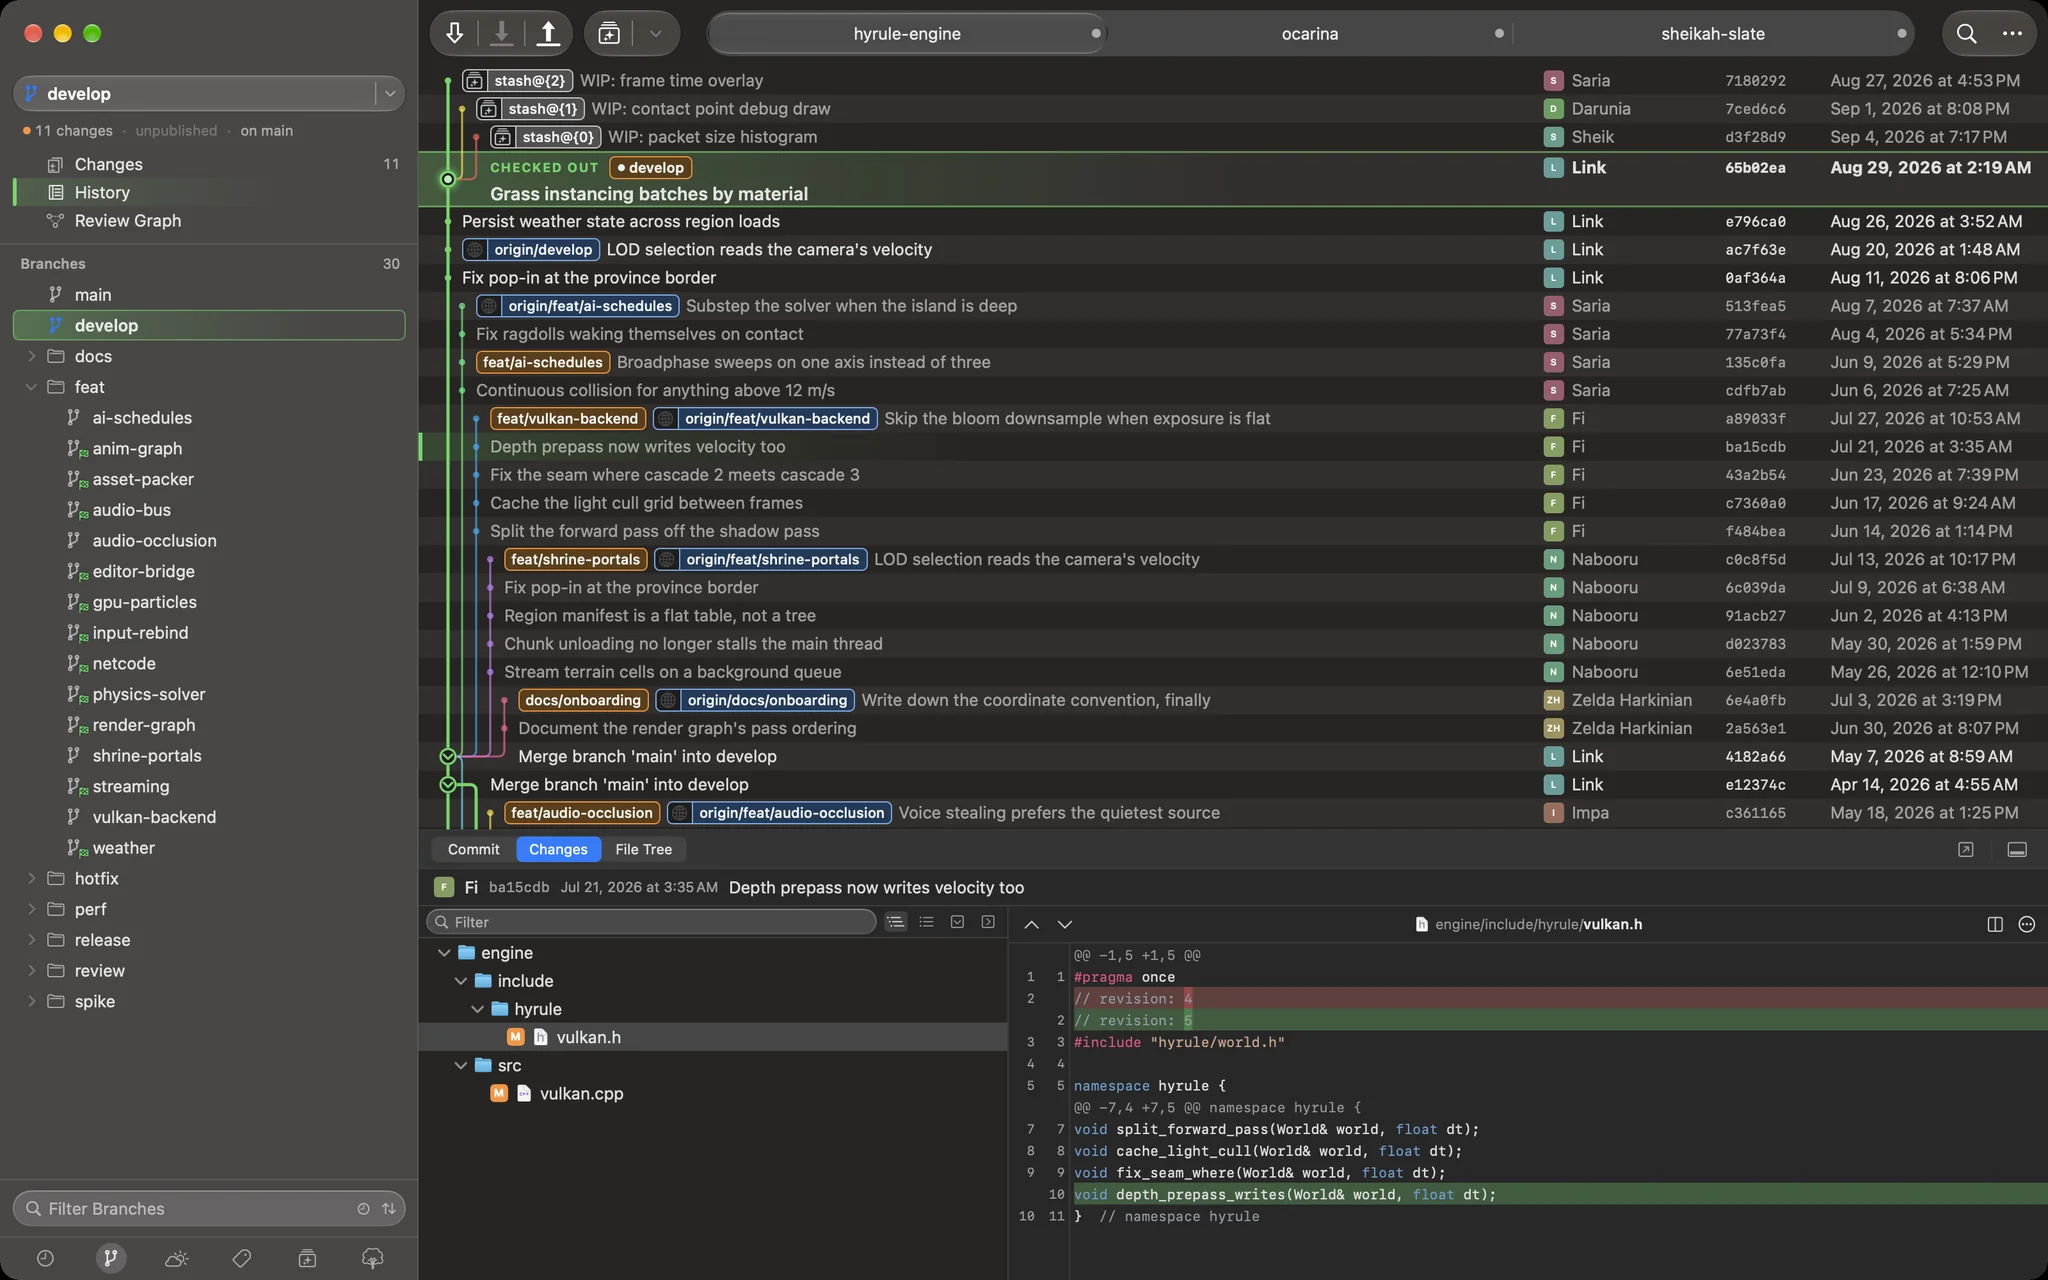Select vulkan.cpp in changed files tree
This screenshot has height=1280, width=2048.
click(712, 1093)
